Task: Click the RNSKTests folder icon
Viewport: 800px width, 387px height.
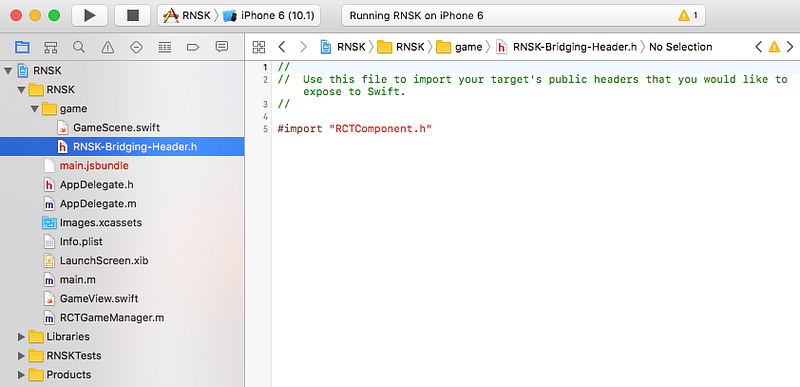Action: 36,356
